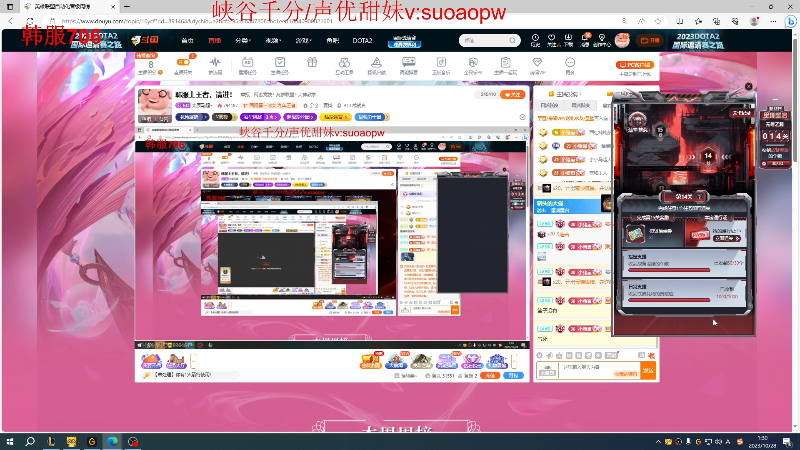
Task: Open the watch history clock icon
Action: click(535, 40)
